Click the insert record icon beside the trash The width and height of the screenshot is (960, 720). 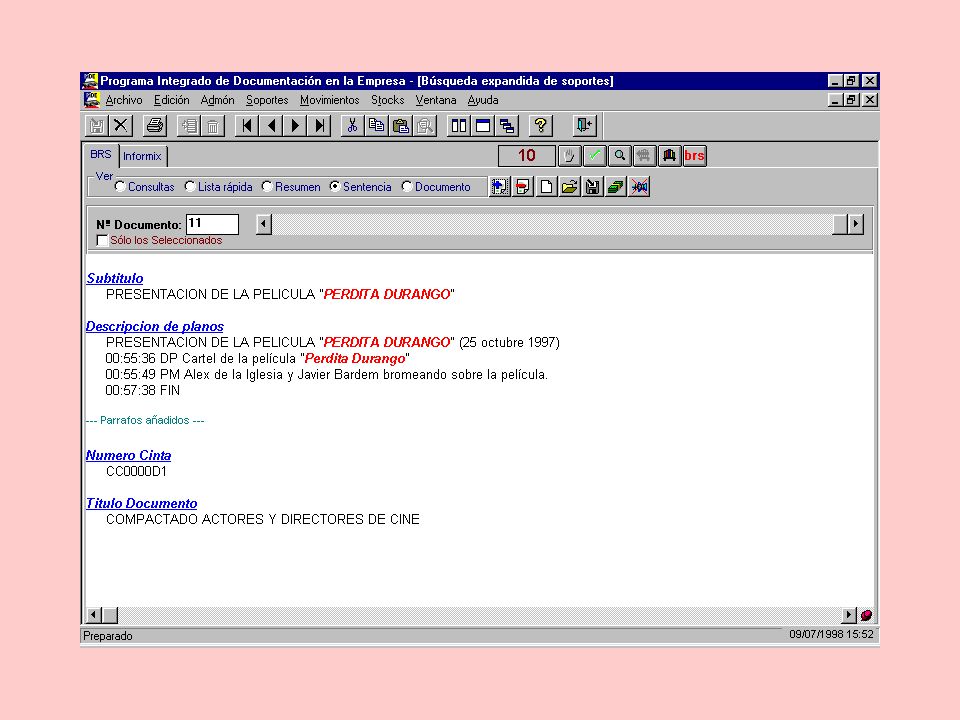click(189, 126)
